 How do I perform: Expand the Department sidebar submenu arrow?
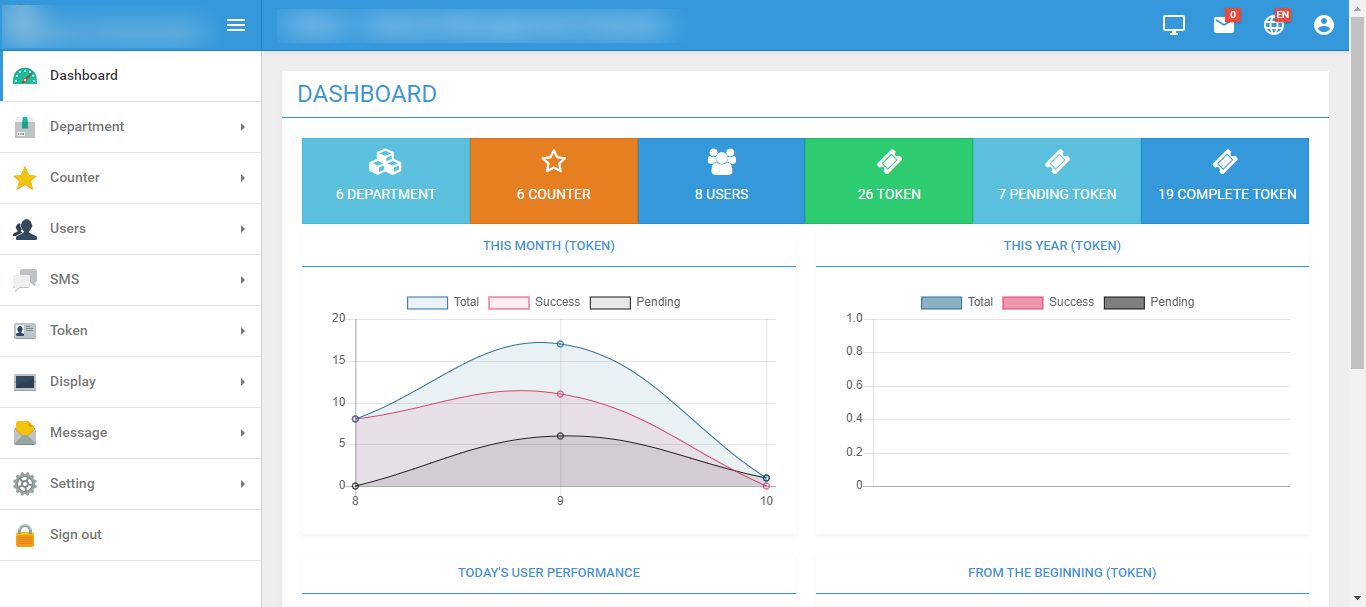(x=242, y=127)
